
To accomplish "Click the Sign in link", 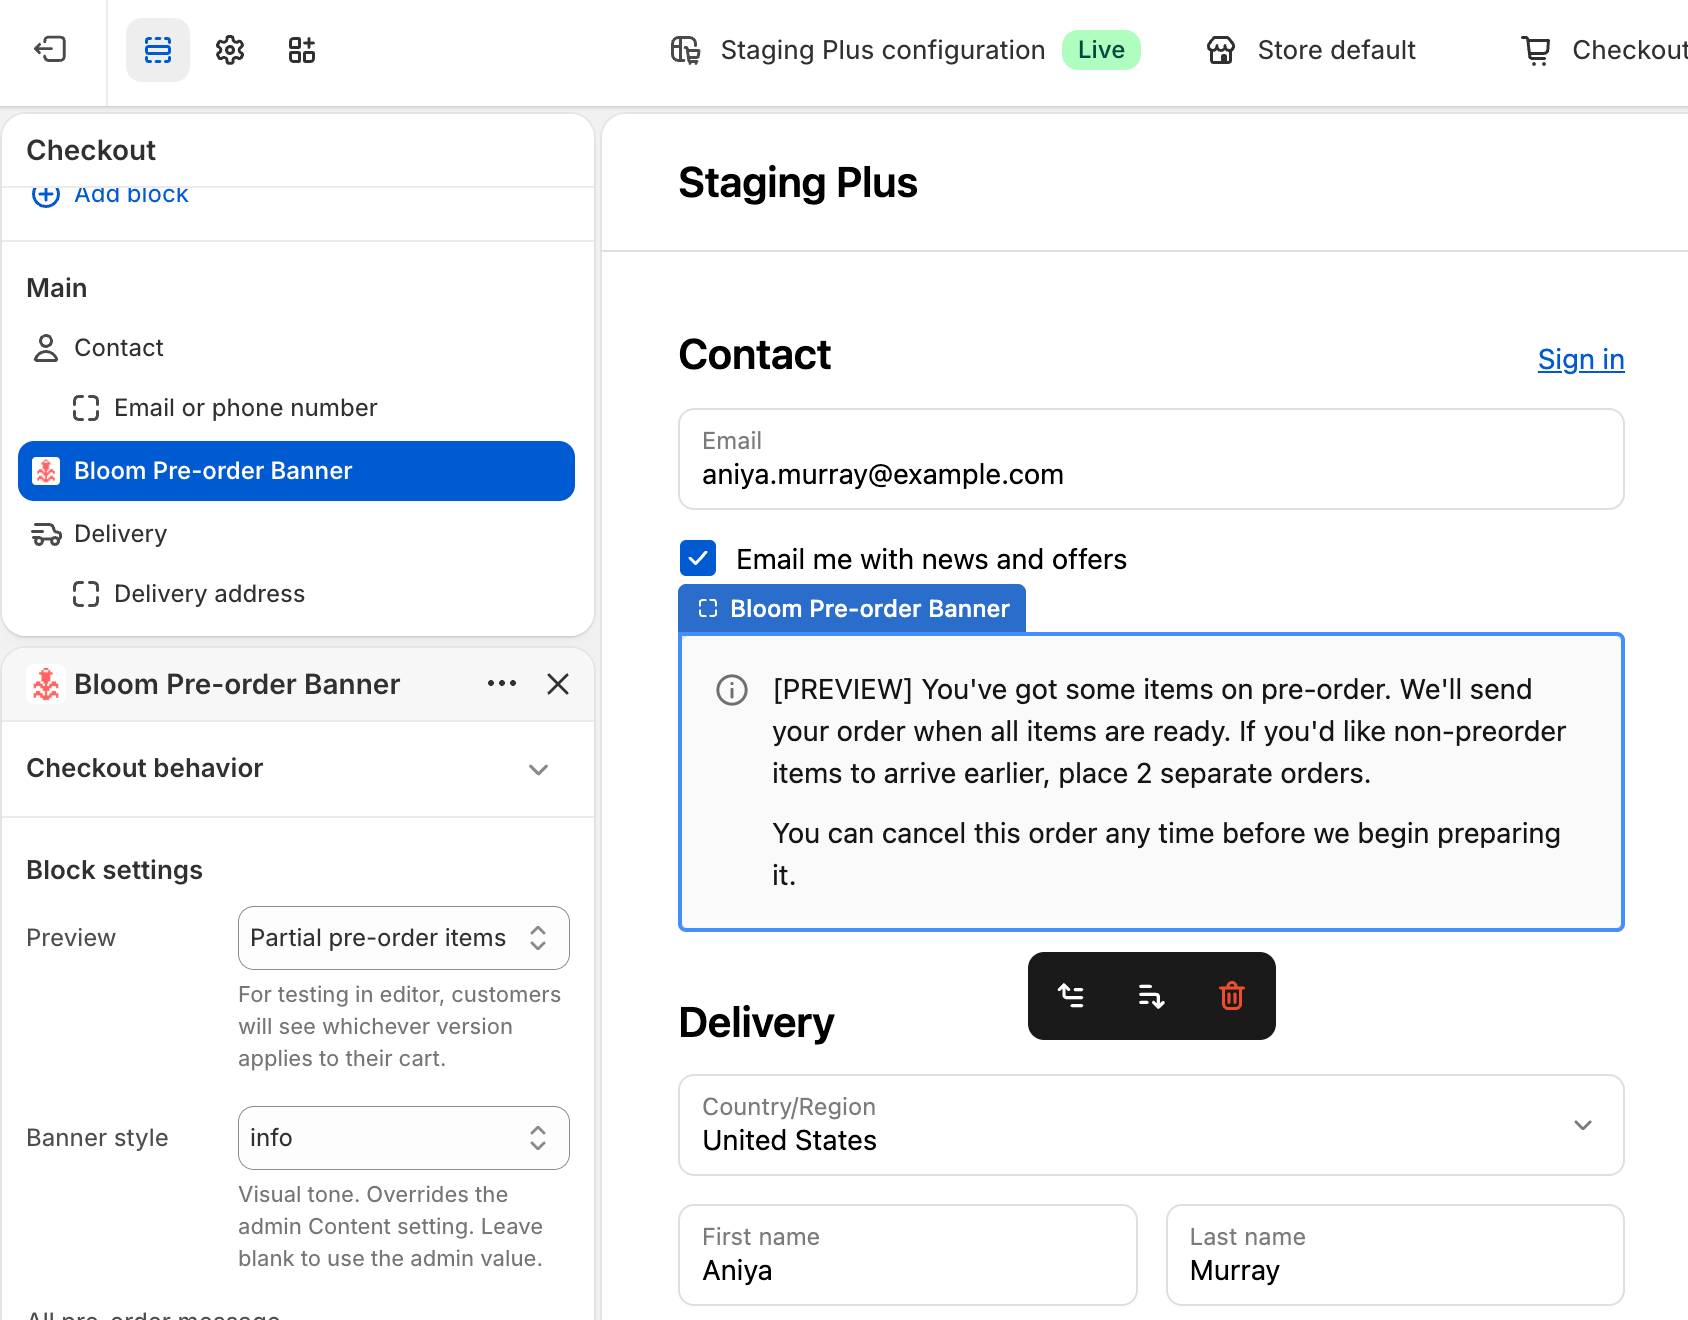I will tap(1581, 359).
